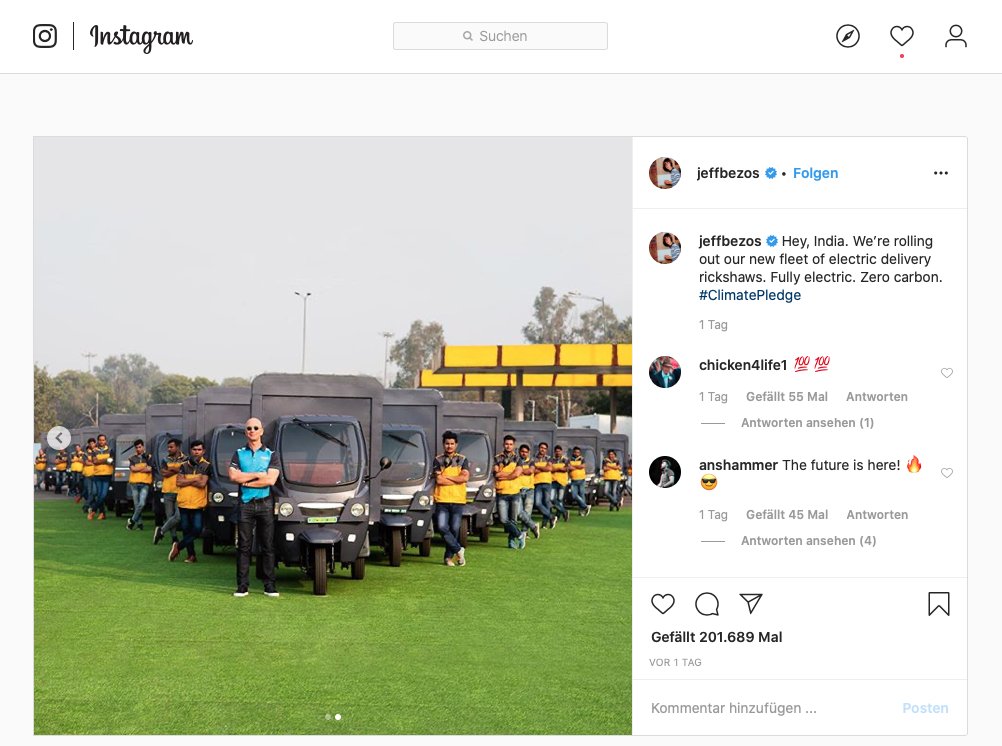Viewport: 1002px width, 746px height.
Task: Follow jeffbezos via 'Folgen' link
Action: point(815,173)
